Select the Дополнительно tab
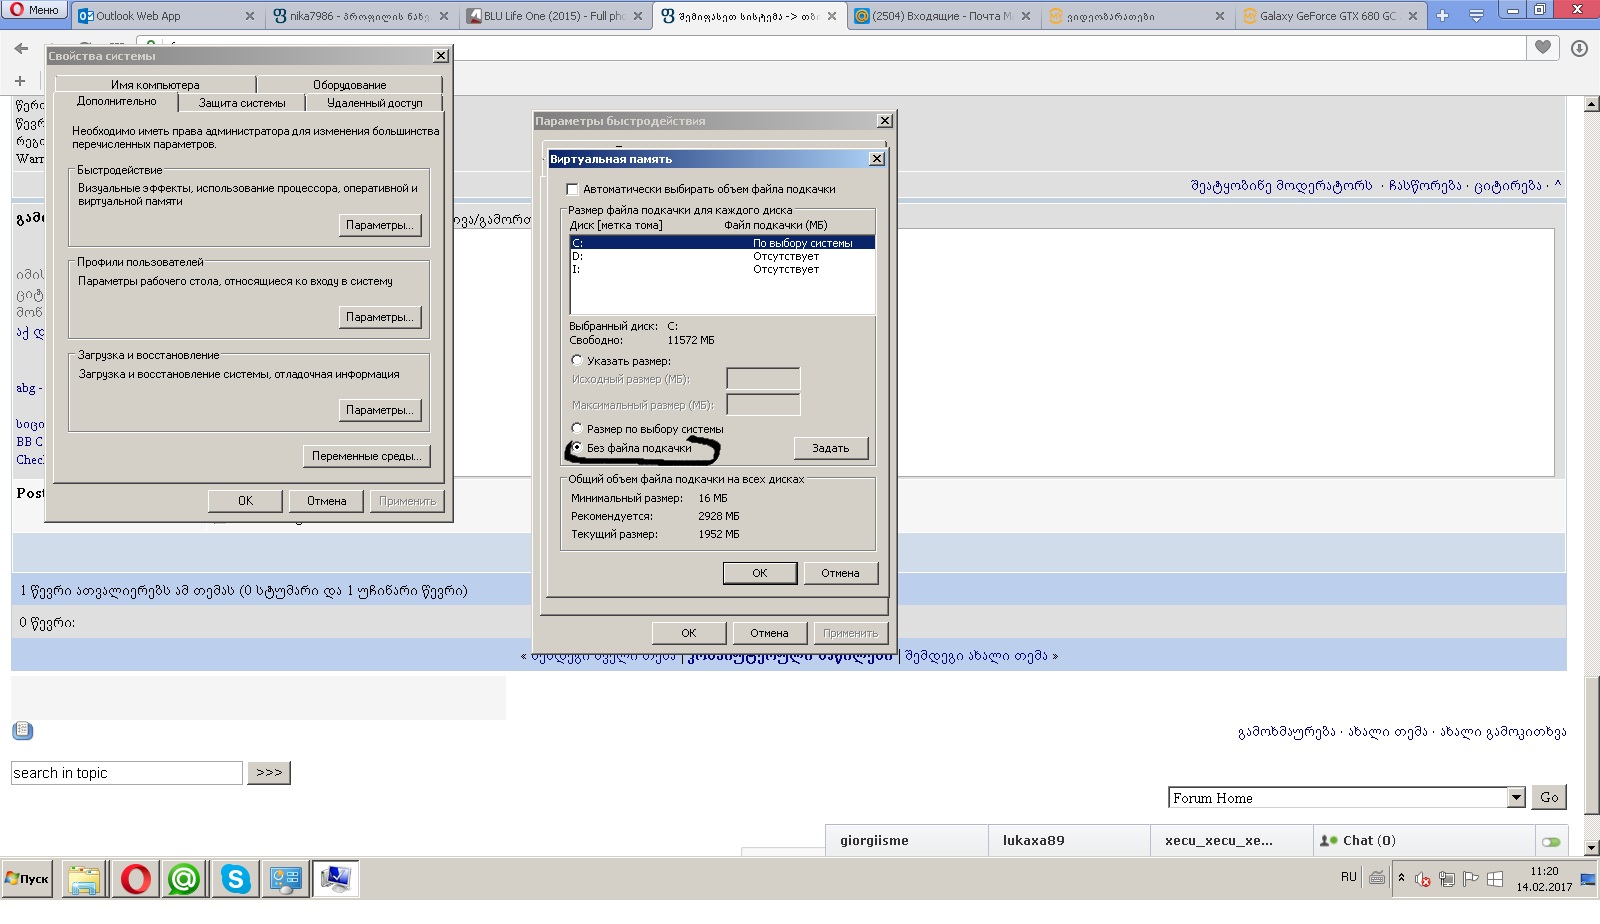This screenshot has width=1600, height=924. (x=116, y=102)
